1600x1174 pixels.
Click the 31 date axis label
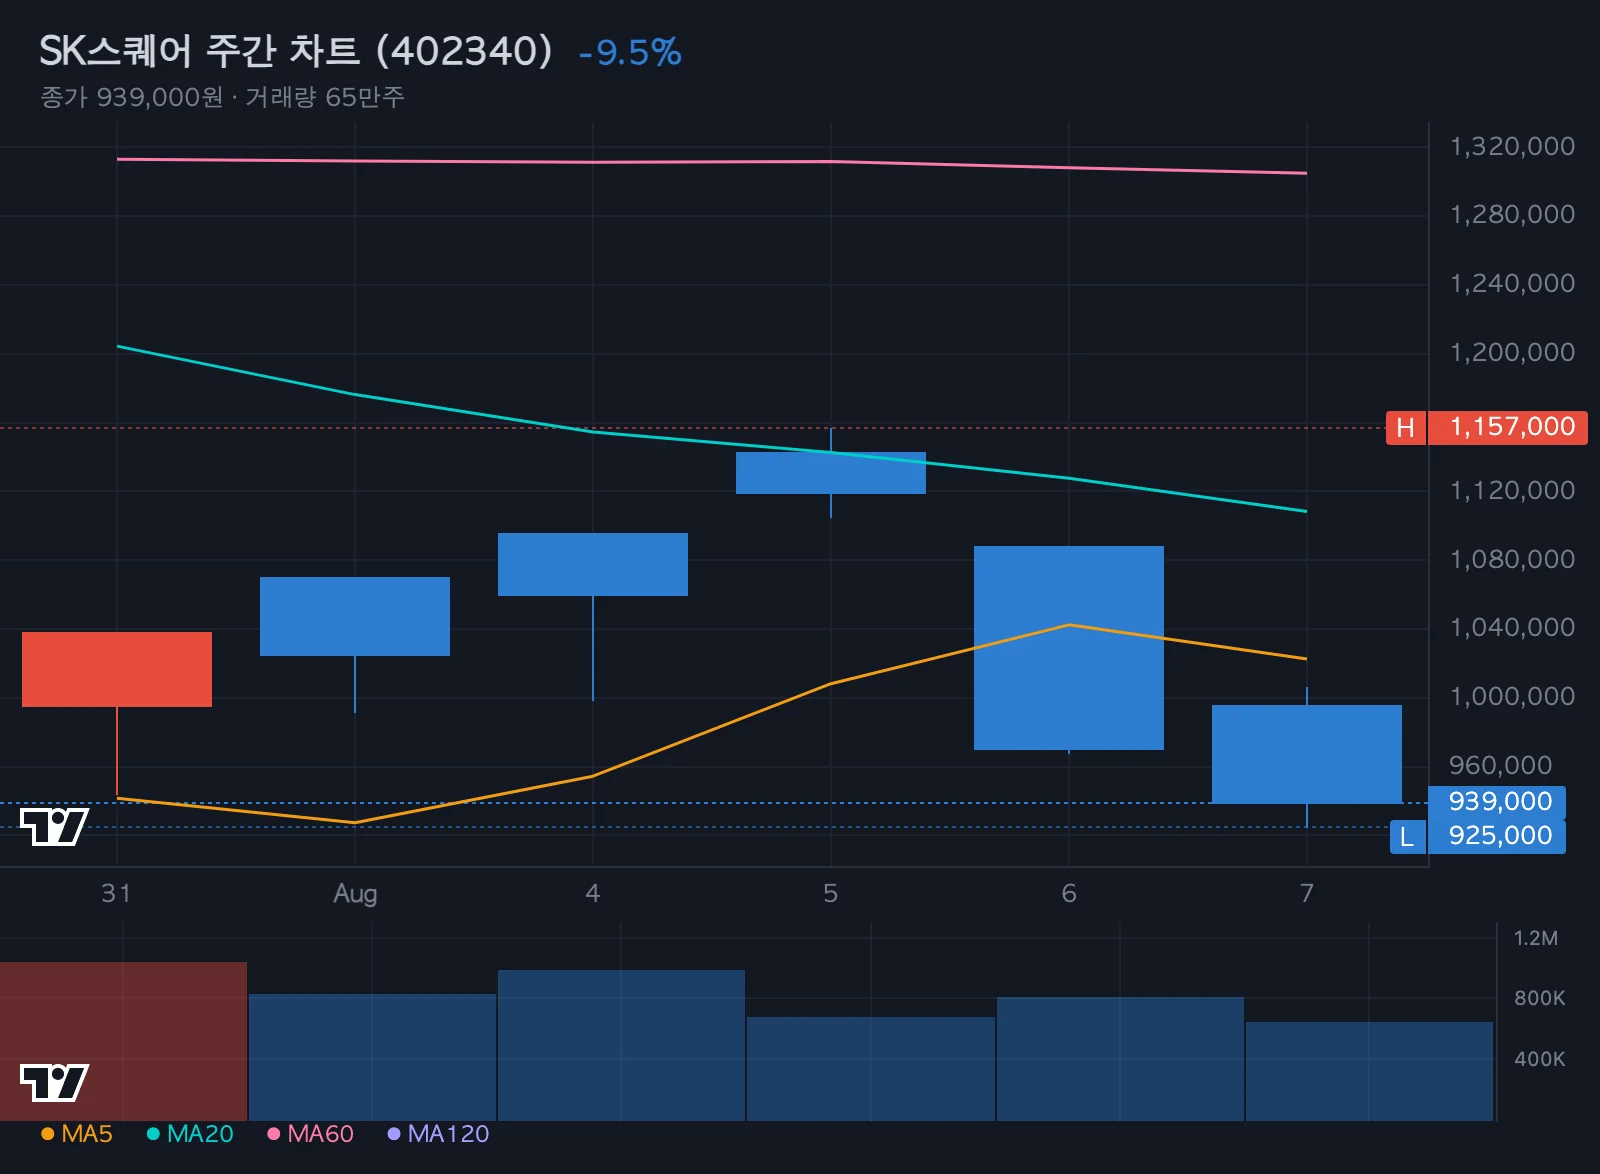116,893
